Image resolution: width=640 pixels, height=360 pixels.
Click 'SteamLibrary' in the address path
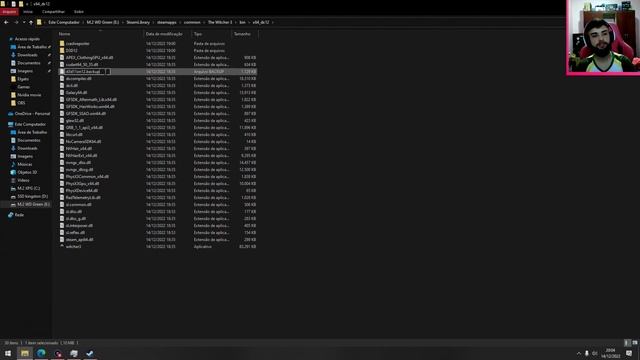tap(138, 22)
